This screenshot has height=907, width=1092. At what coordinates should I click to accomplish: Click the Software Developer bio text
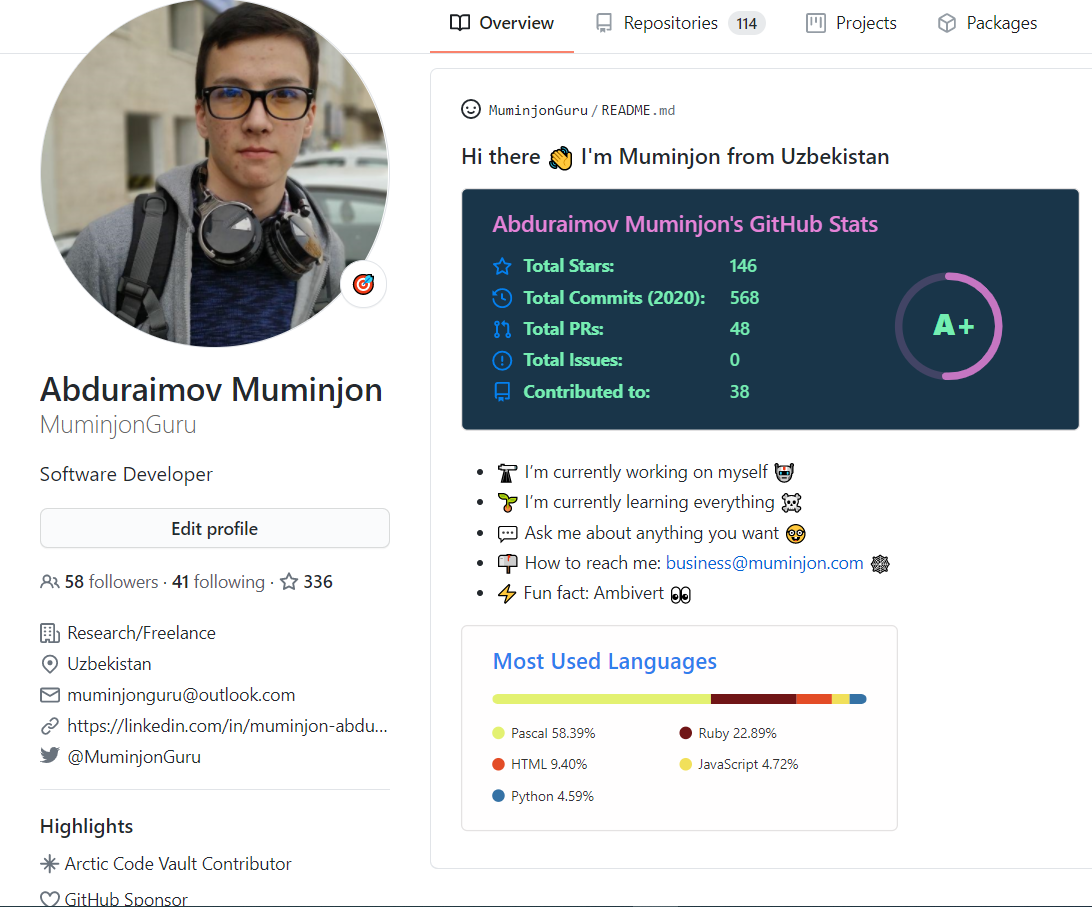[x=126, y=474]
